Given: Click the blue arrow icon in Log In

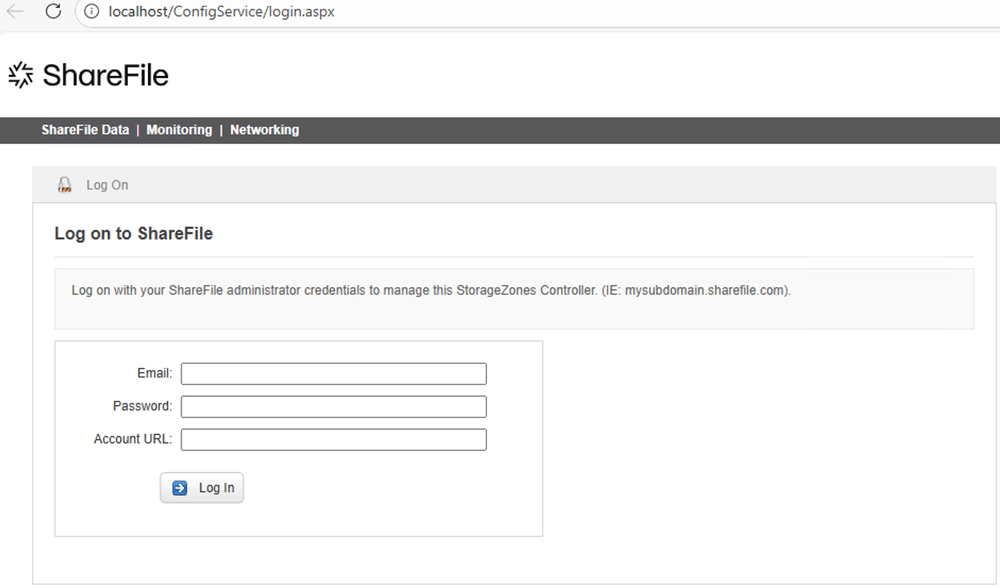Looking at the screenshot, I should 180,488.
